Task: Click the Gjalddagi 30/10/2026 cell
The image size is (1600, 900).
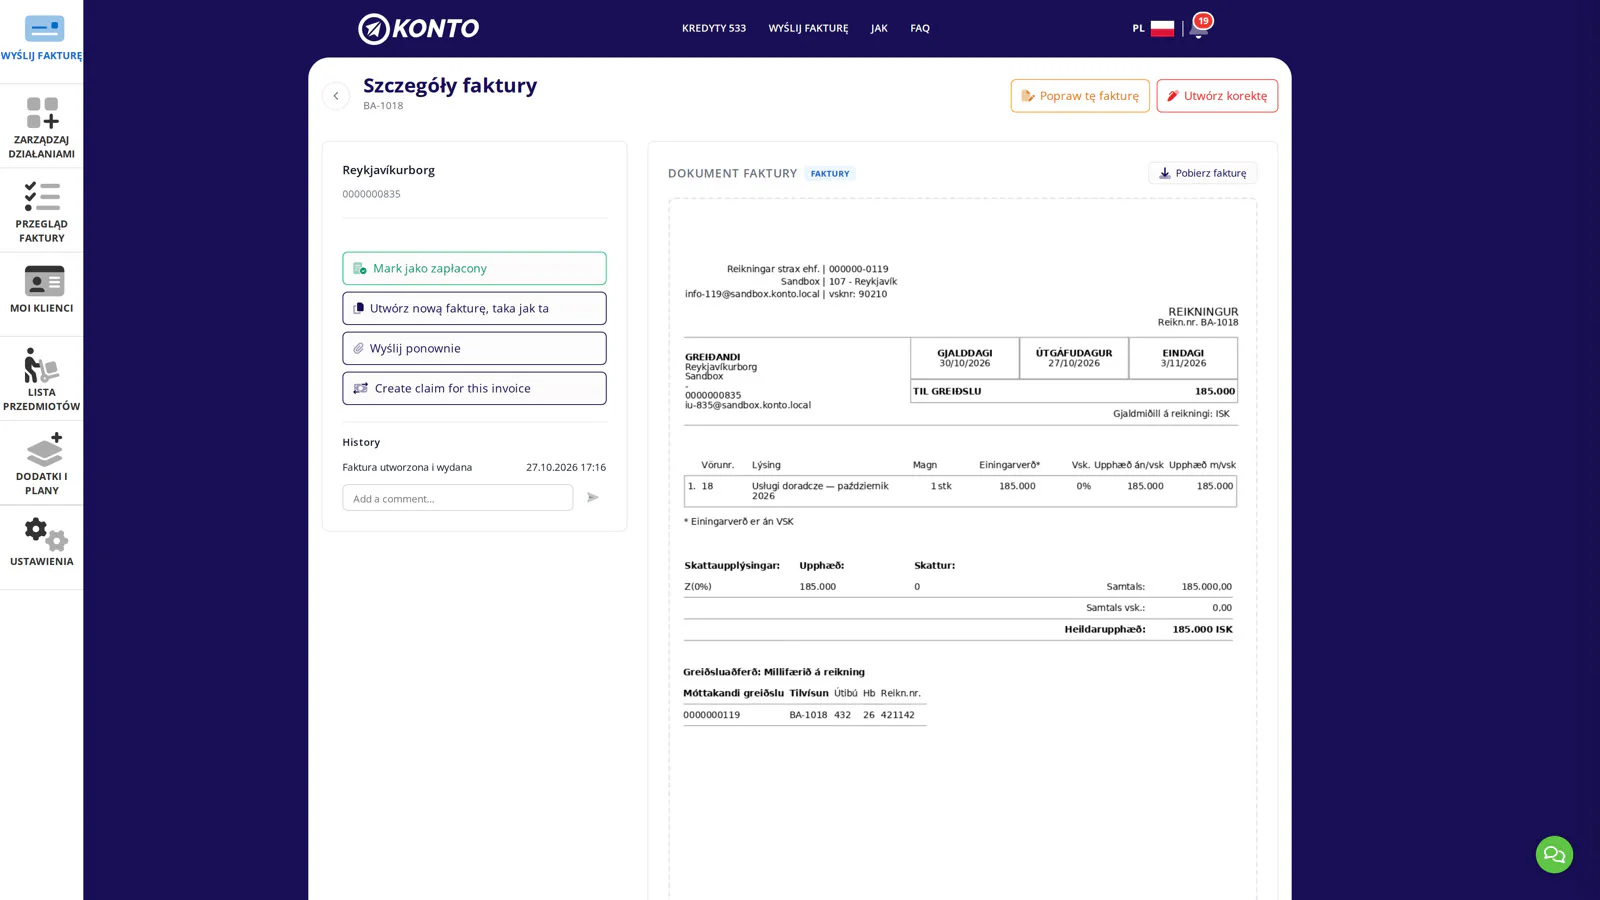Action: coord(965,358)
